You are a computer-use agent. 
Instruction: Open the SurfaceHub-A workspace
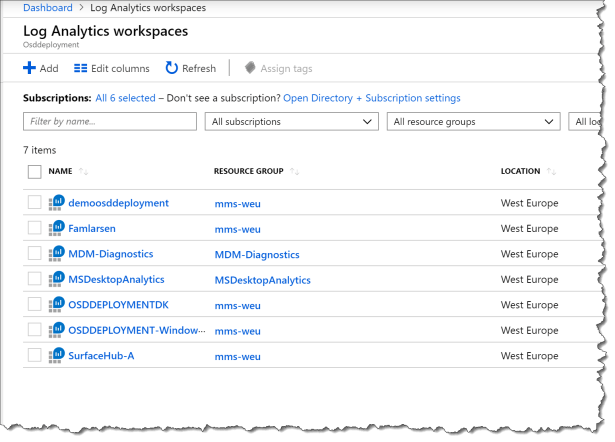101,356
